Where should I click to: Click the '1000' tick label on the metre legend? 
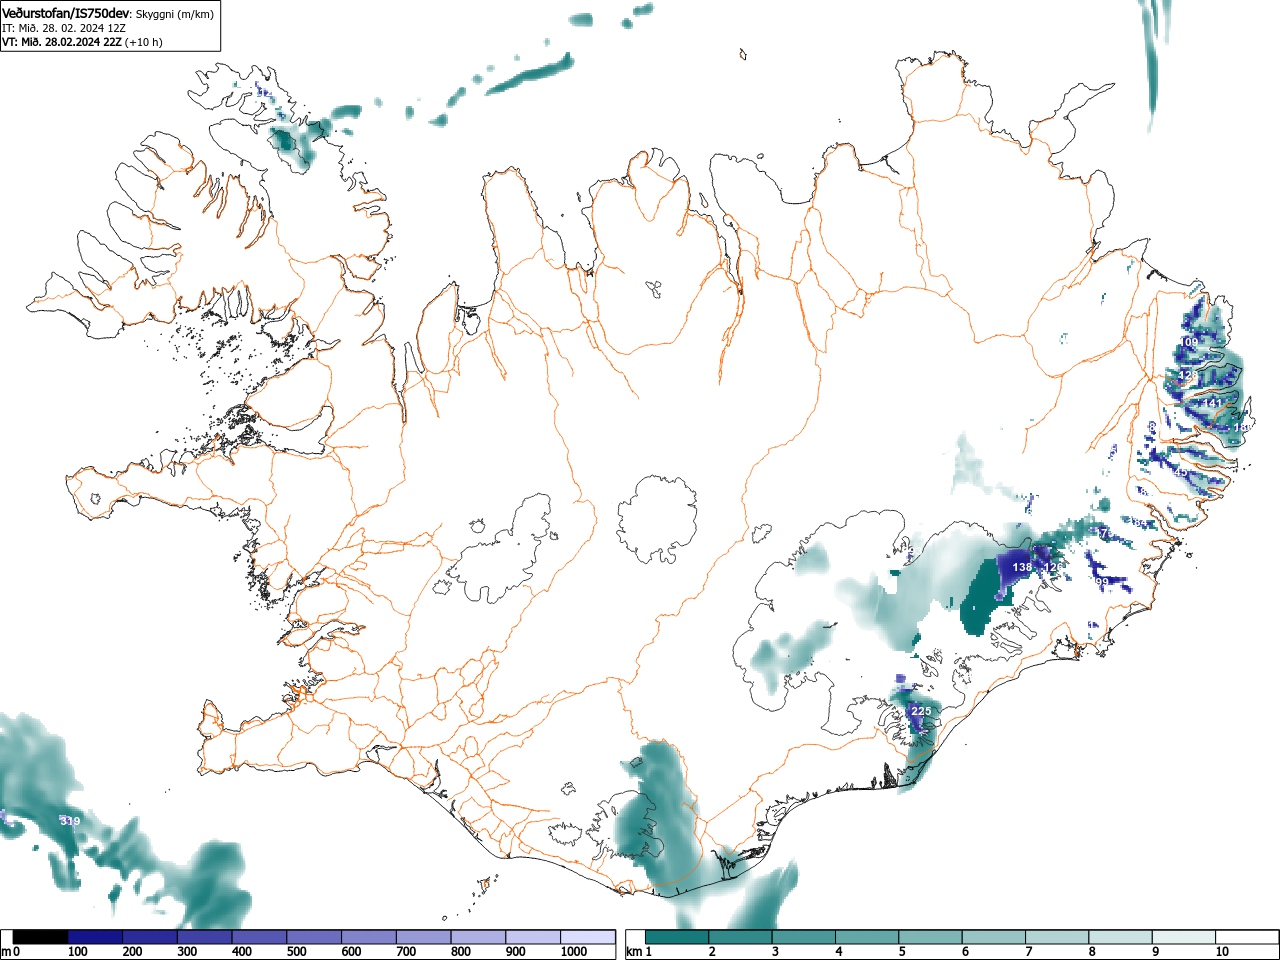pos(574,952)
